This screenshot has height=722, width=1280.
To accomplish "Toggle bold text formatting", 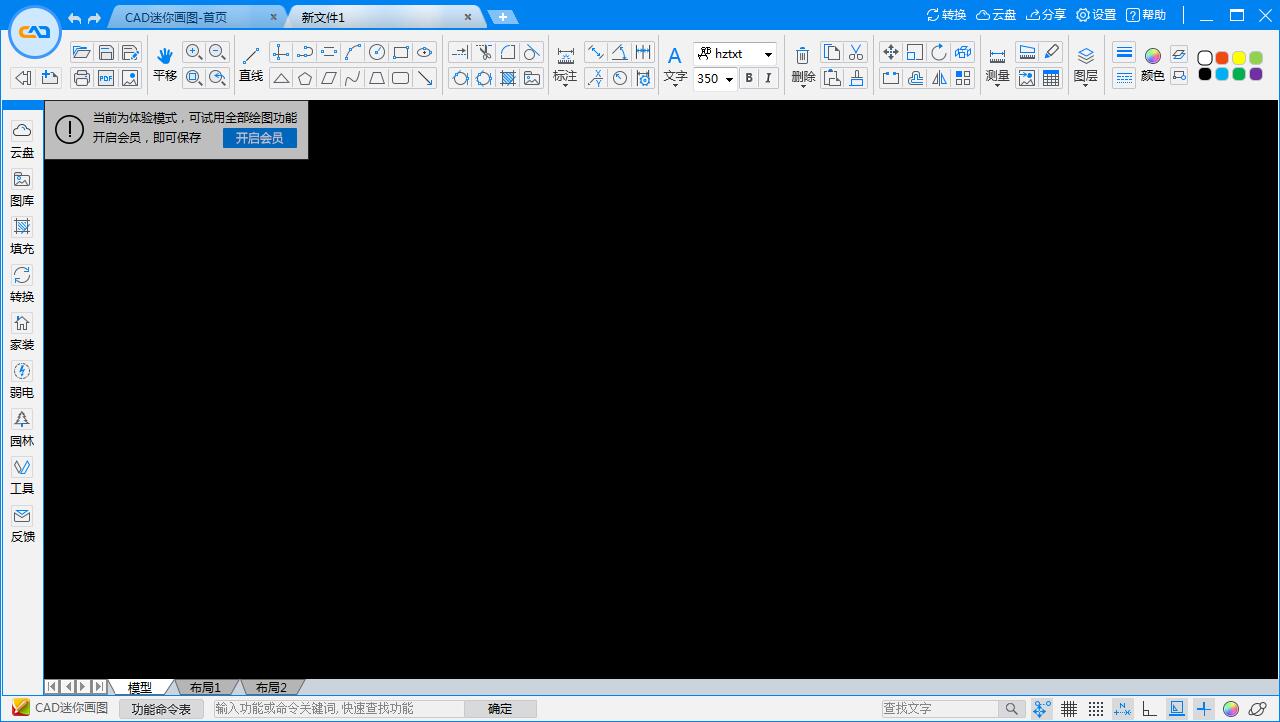I will [748, 79].
